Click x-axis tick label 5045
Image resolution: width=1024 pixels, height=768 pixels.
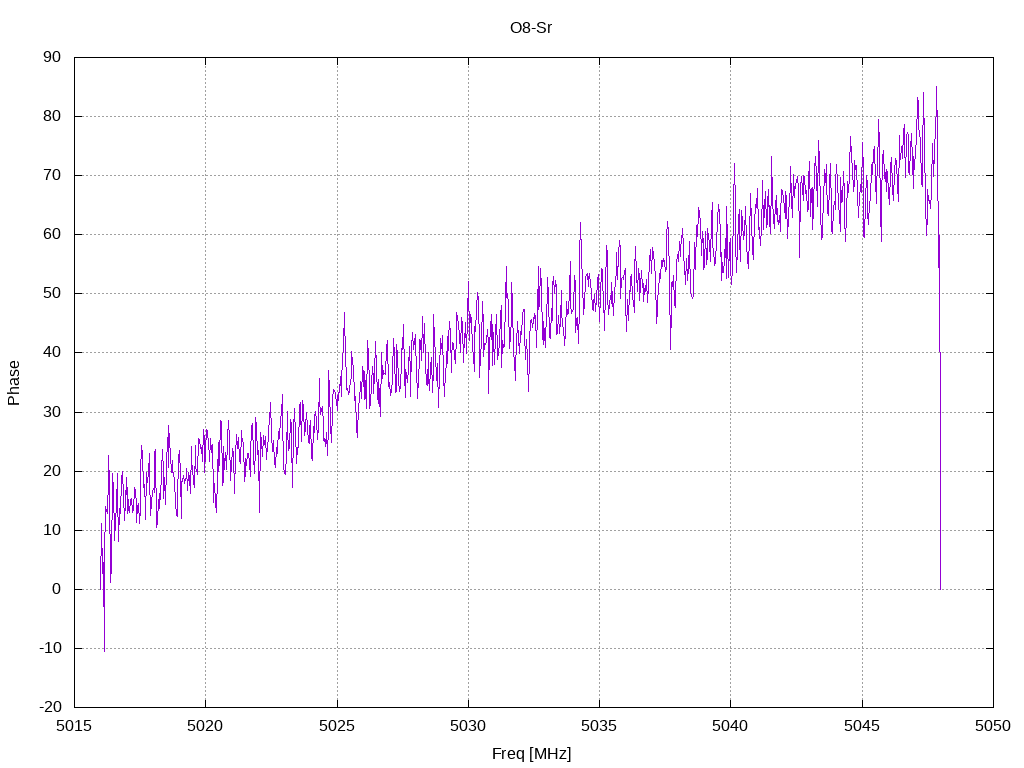tap(862, 726)
